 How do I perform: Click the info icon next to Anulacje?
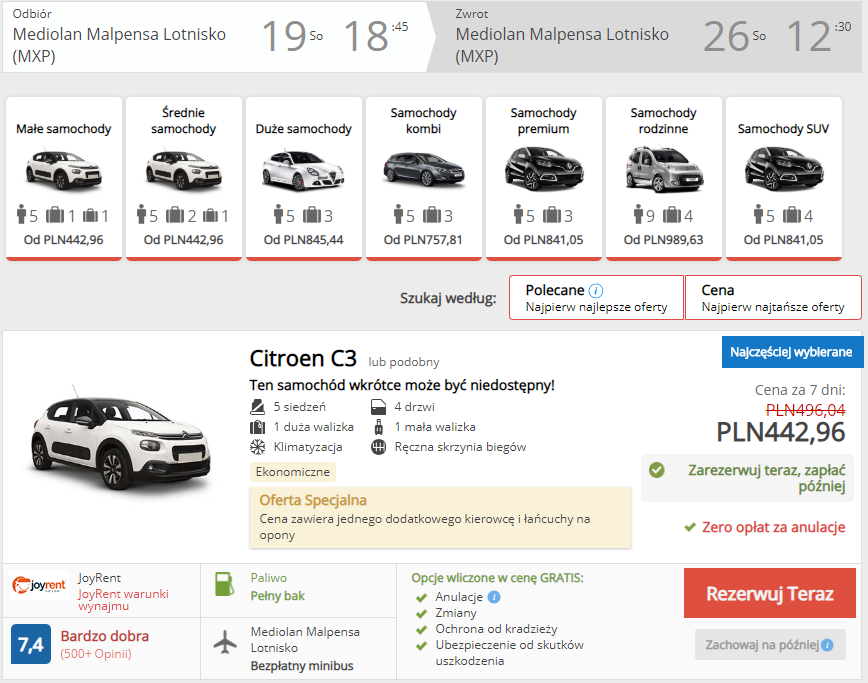pyautogui.click(x=494, y=597)
